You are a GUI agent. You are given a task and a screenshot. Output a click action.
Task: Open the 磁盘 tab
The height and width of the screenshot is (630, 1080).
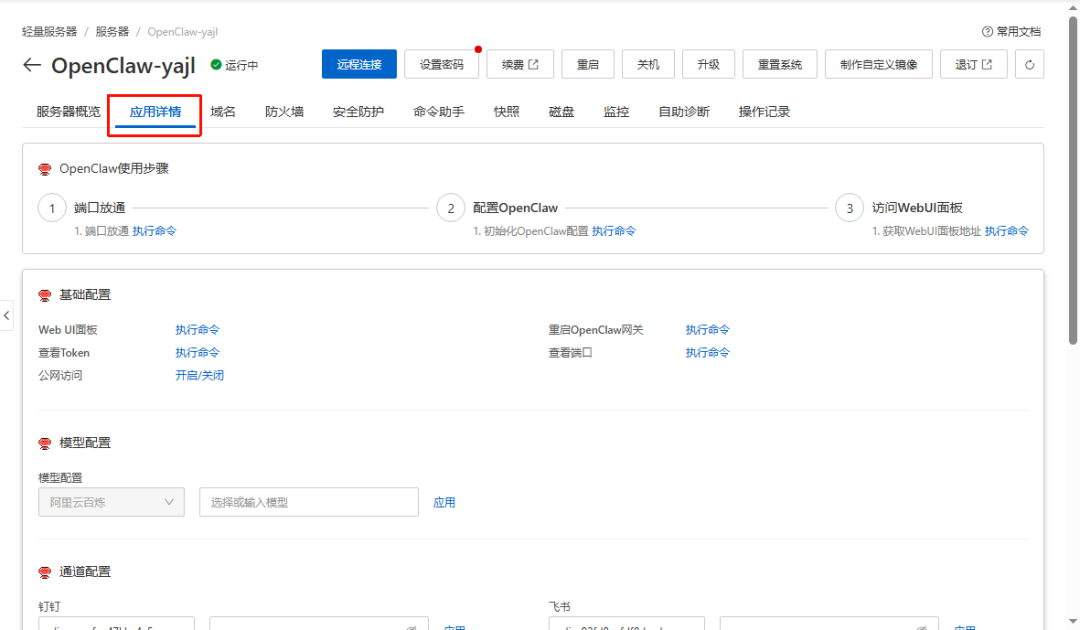point(561,112)
